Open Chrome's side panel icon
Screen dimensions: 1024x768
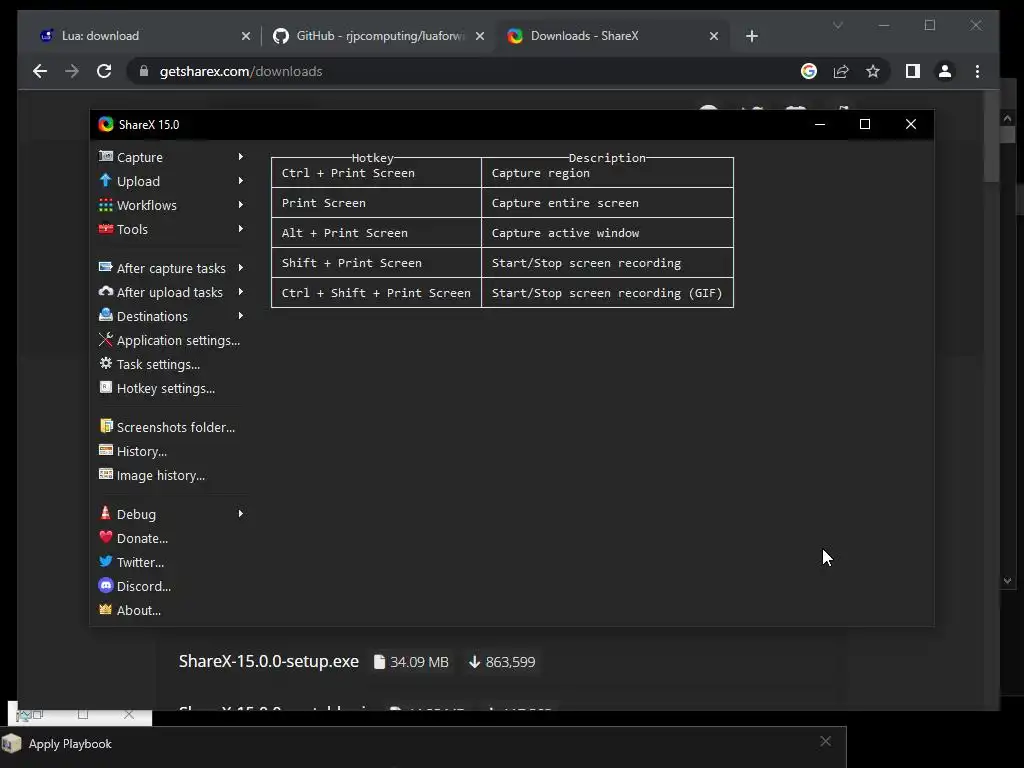[x=913, y=71]
